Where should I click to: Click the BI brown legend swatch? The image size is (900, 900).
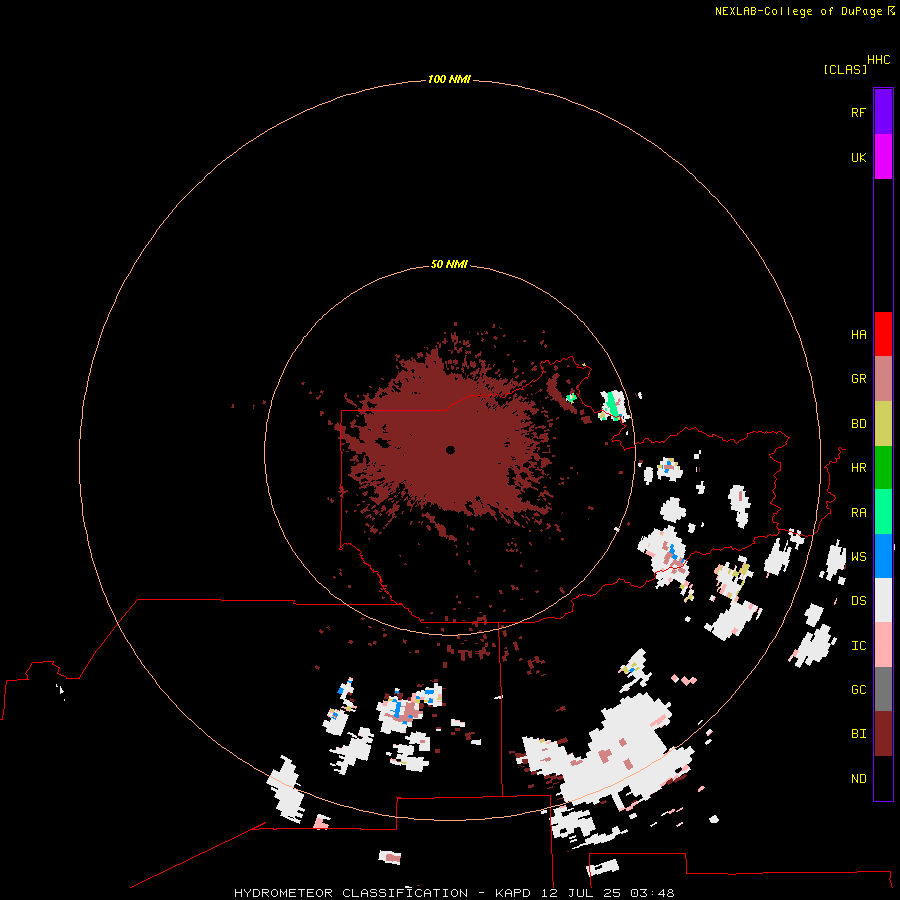(x=883, y=734)
